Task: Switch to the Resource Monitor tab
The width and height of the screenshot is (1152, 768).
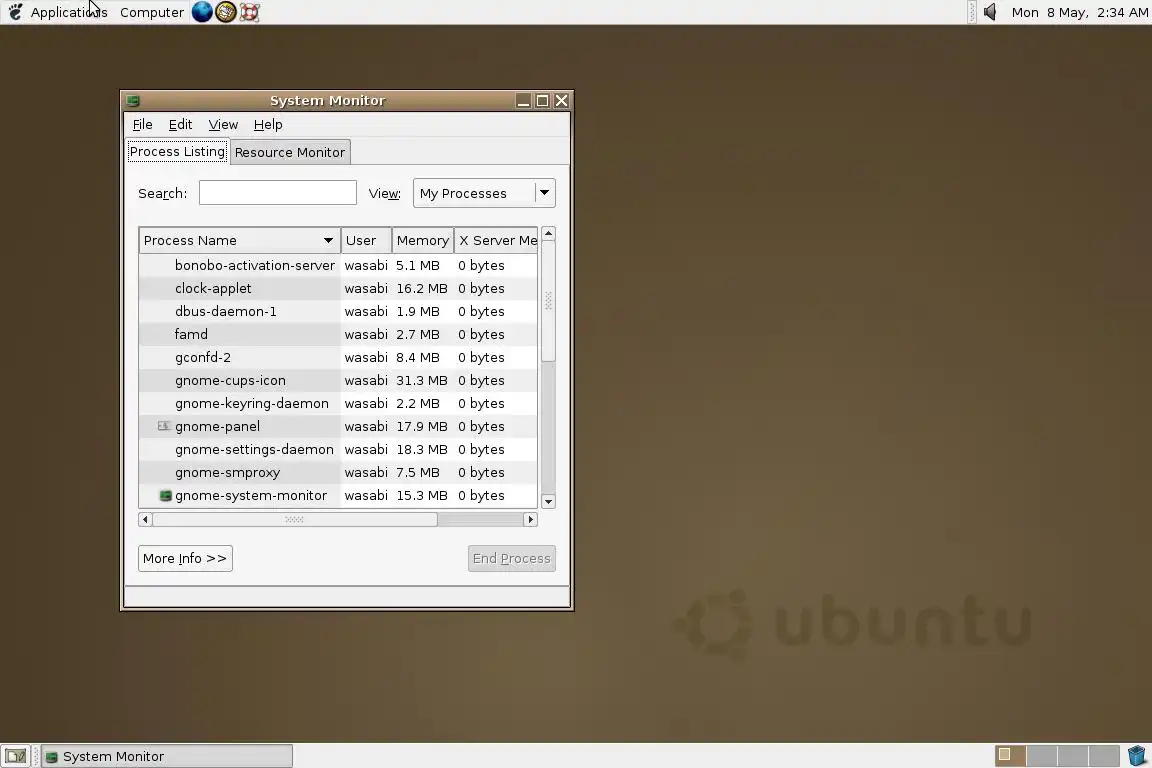Action: coord(289,152)
